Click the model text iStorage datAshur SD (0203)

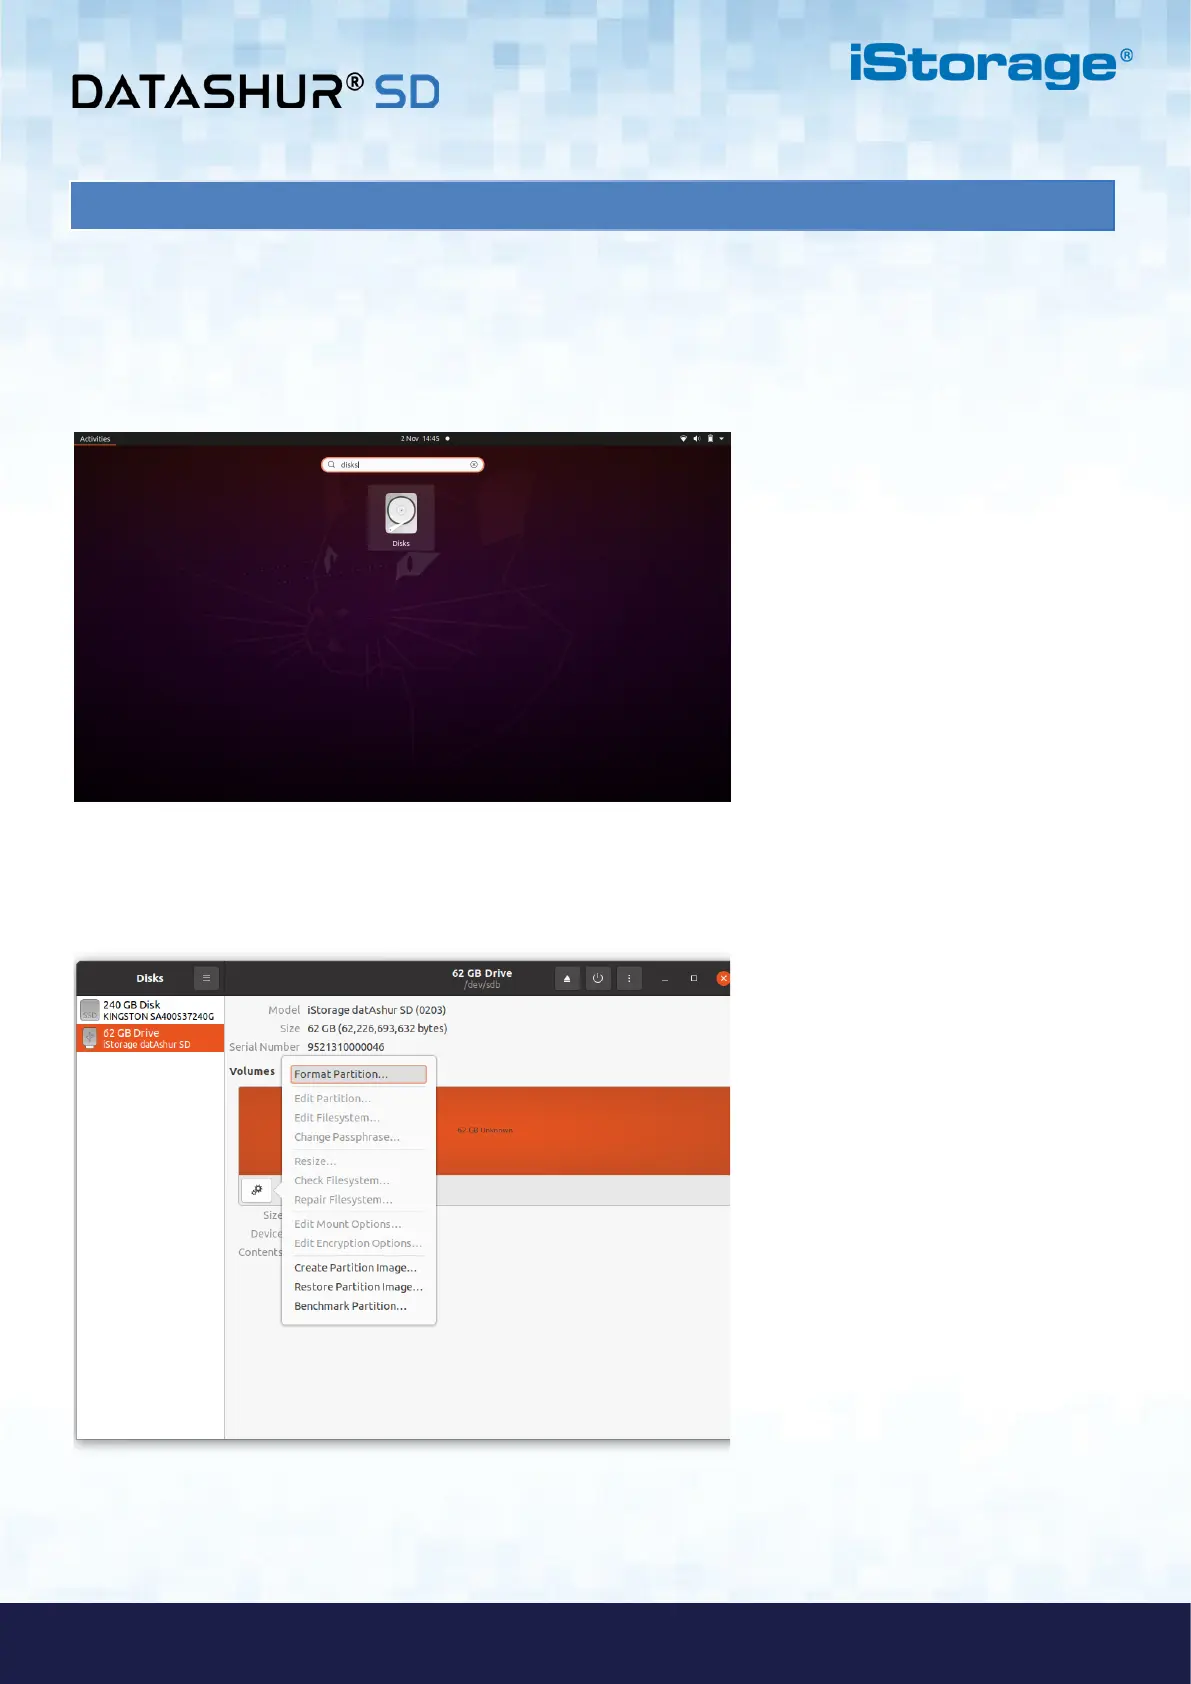377,1010
